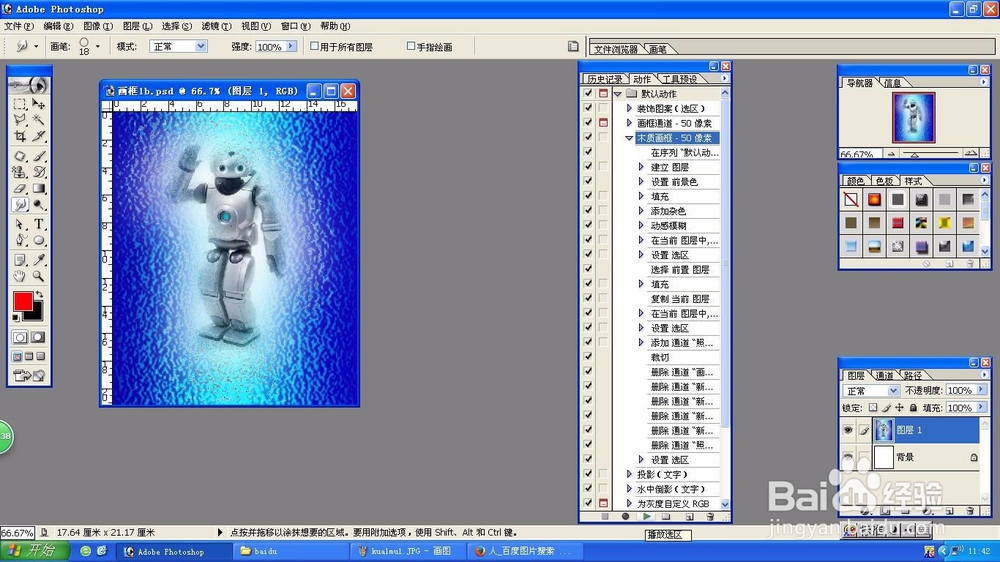Switch to the 色板 tab
The width and height of the screenshot is (1000, 562).
(x=884, y=181)
